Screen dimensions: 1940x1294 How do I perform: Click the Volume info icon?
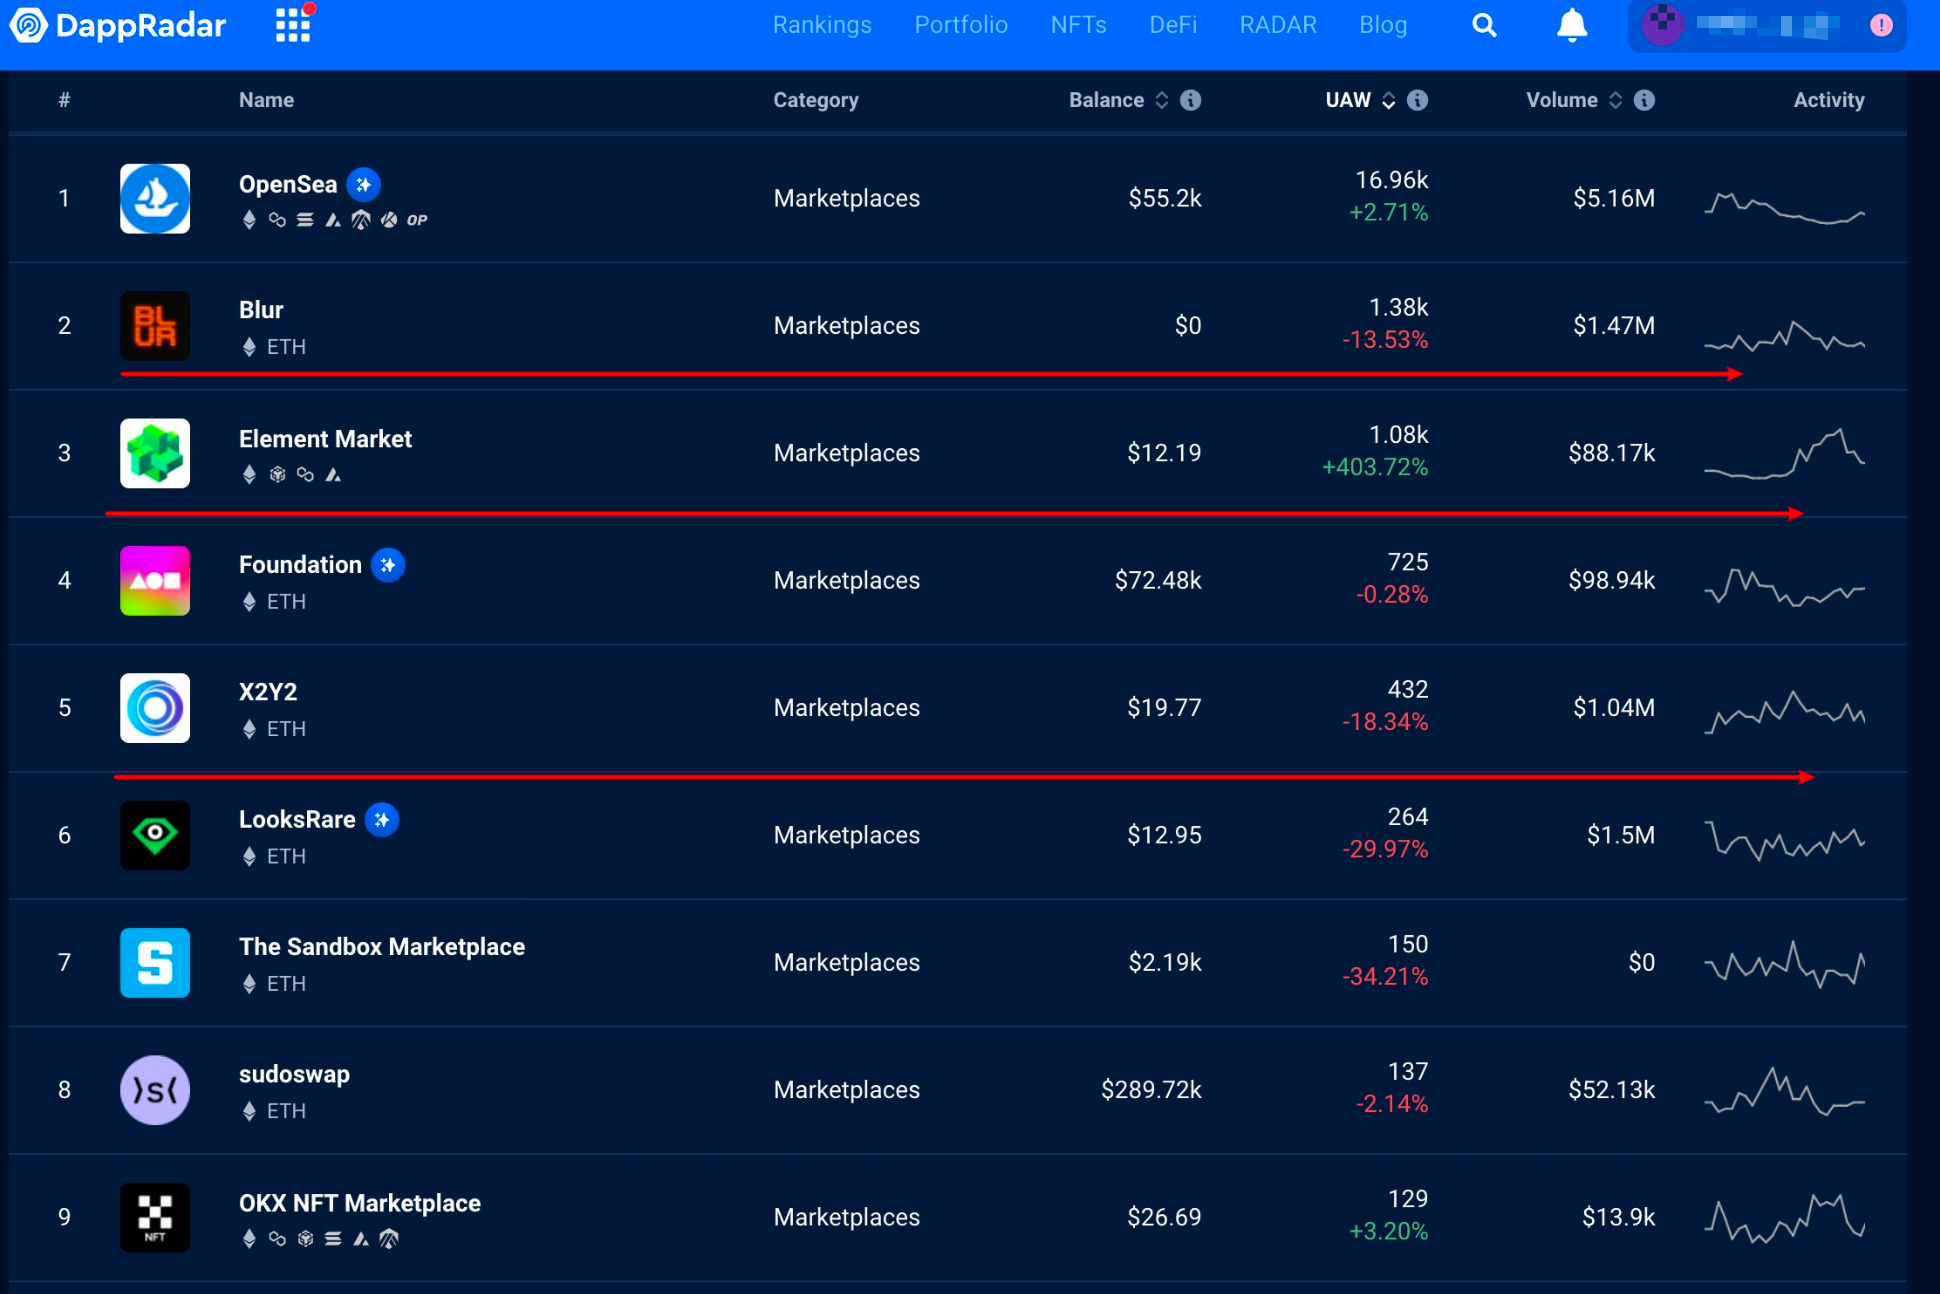point(1644,100)
